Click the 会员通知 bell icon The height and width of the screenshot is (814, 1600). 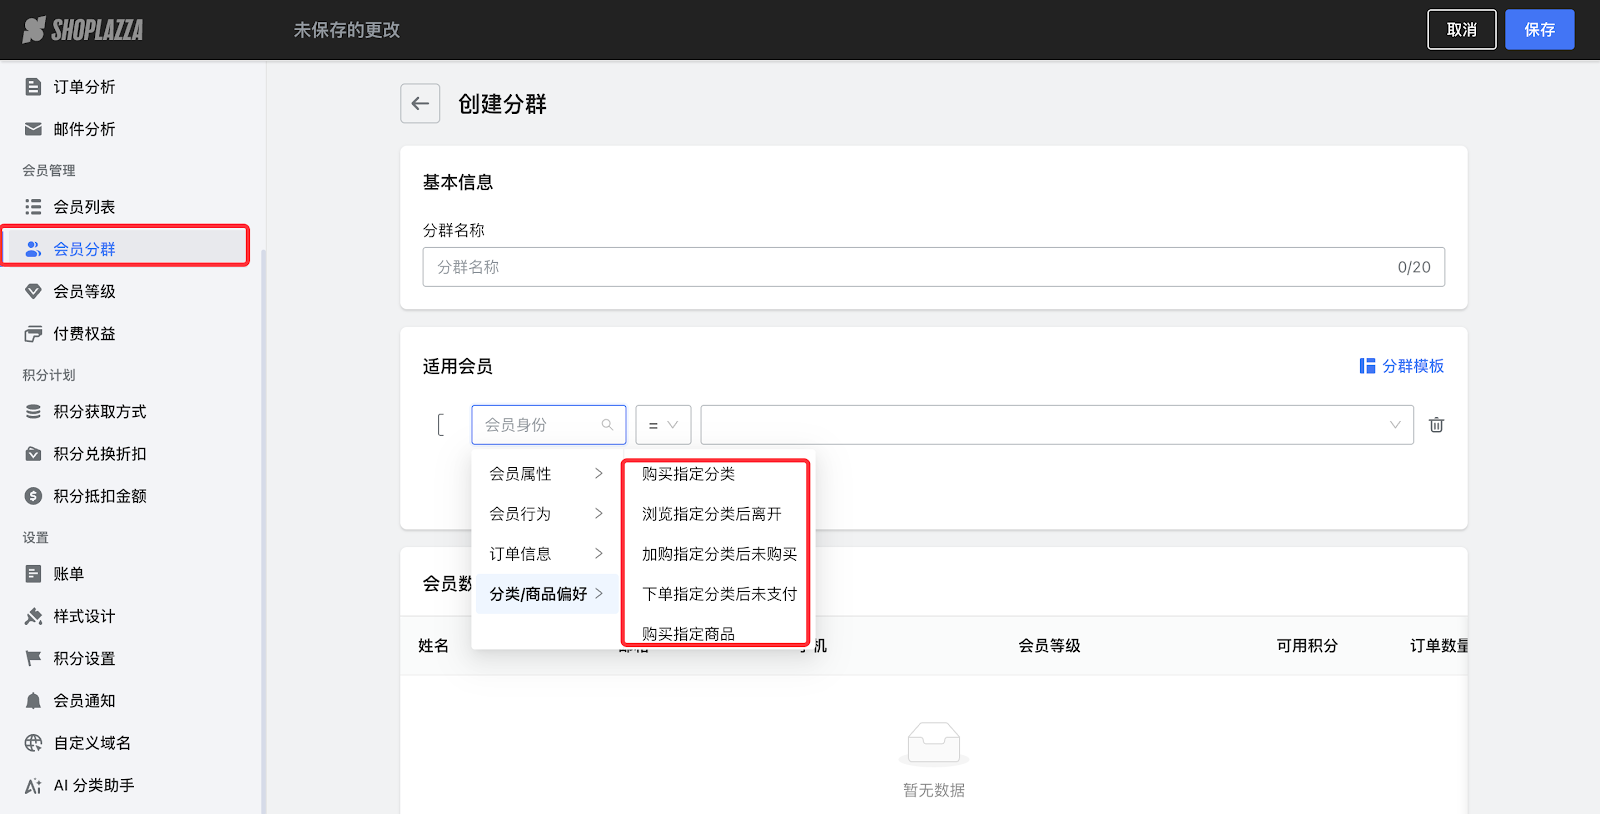coord(33,701)
